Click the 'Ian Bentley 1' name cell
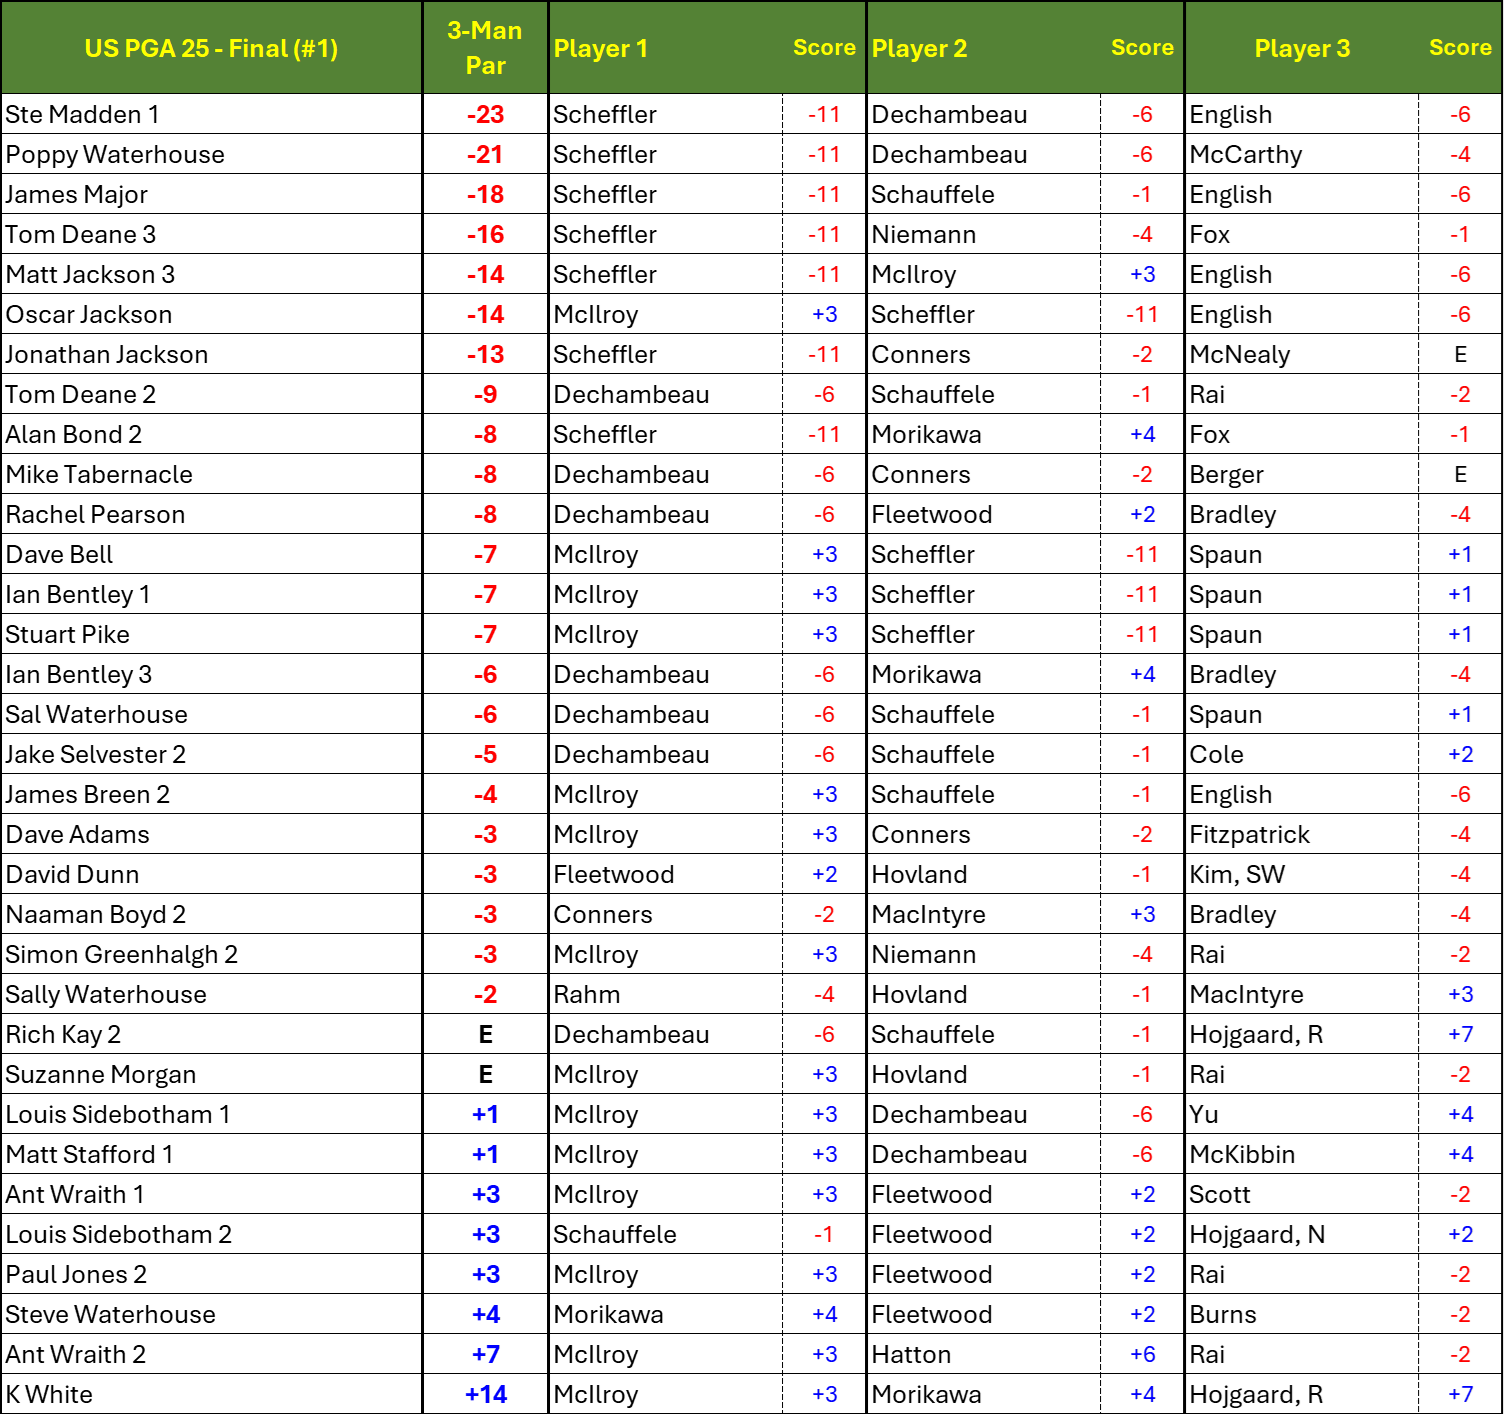The image size is (1504, 1416). coord(211,594)
